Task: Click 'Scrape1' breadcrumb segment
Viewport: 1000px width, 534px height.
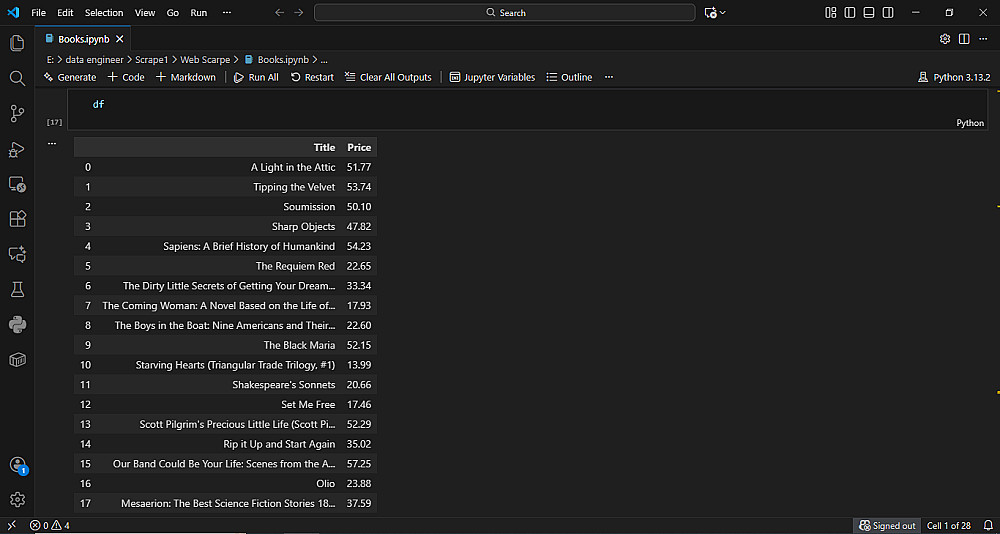Action: click(152, 59)
